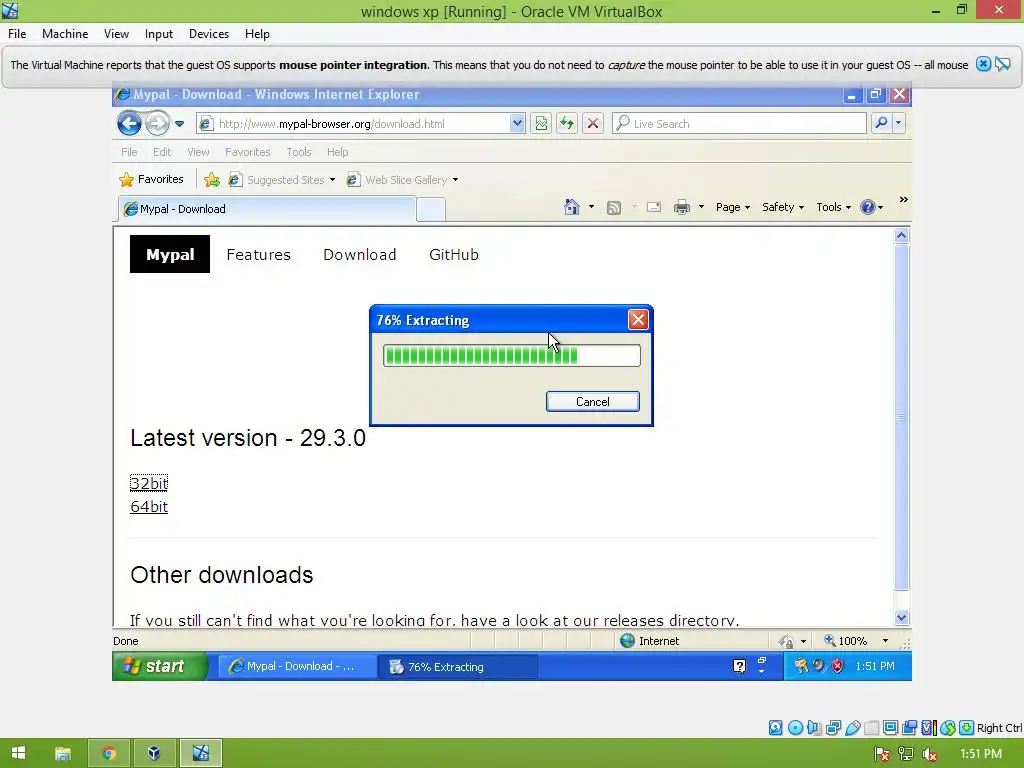The height and width of the screenshot is (768, 1024).
Task: Click the compatibility view icon in address bar
Action: [541, 123]
